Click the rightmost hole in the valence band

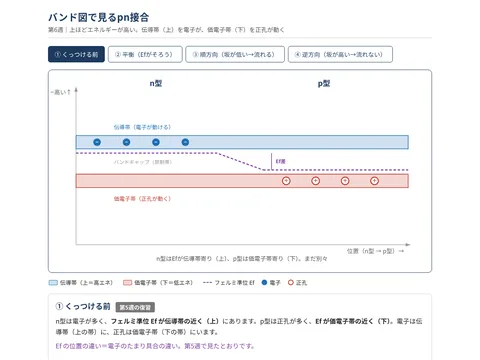(374, 181)
